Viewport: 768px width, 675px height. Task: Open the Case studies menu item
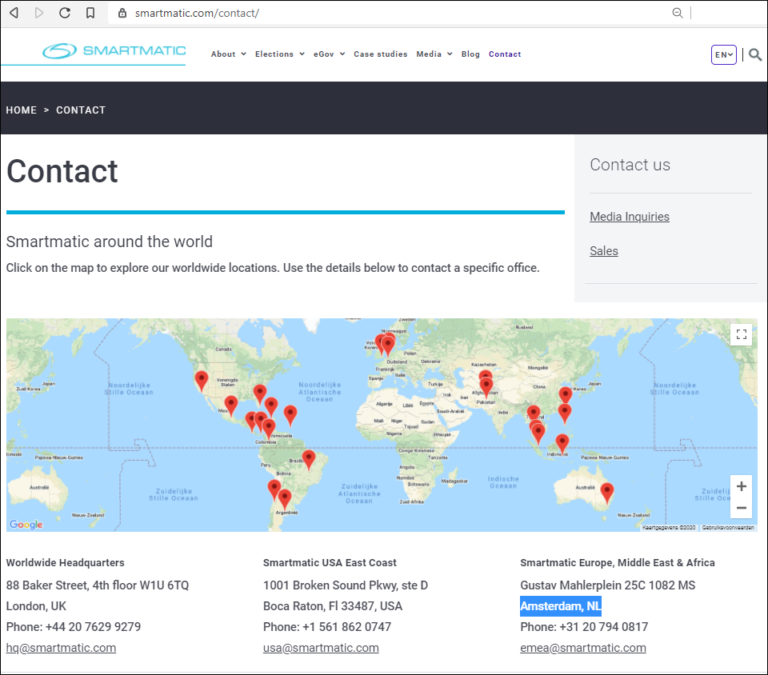point(380,54)
